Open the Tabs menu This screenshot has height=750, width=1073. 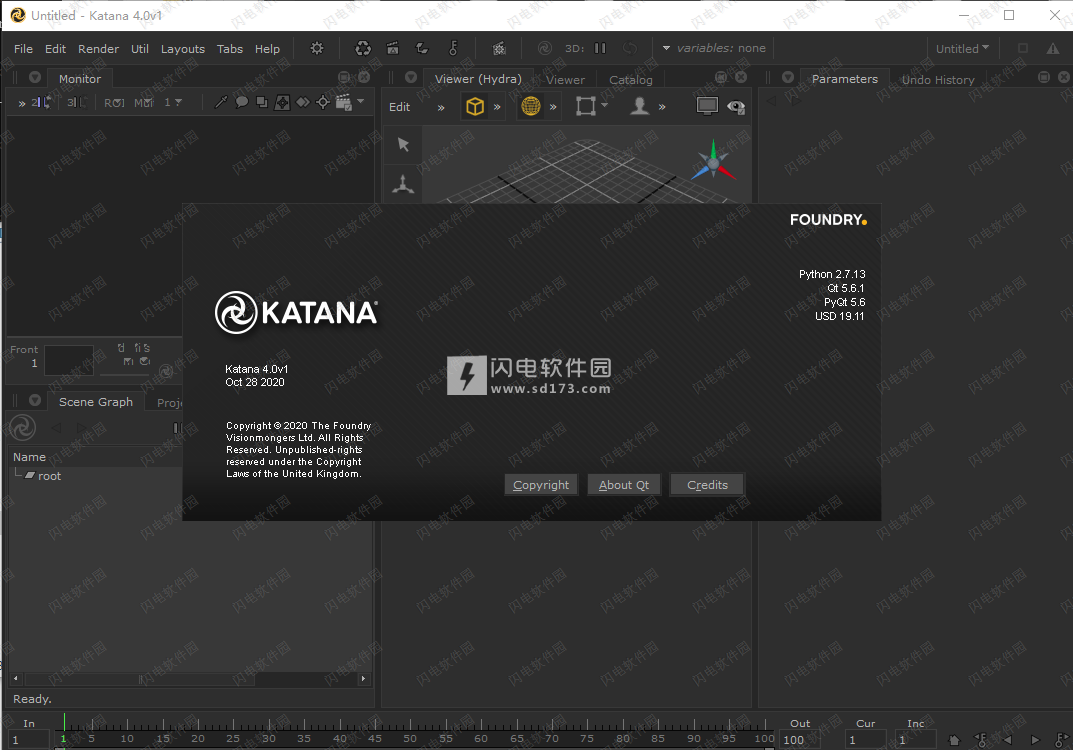230,49
